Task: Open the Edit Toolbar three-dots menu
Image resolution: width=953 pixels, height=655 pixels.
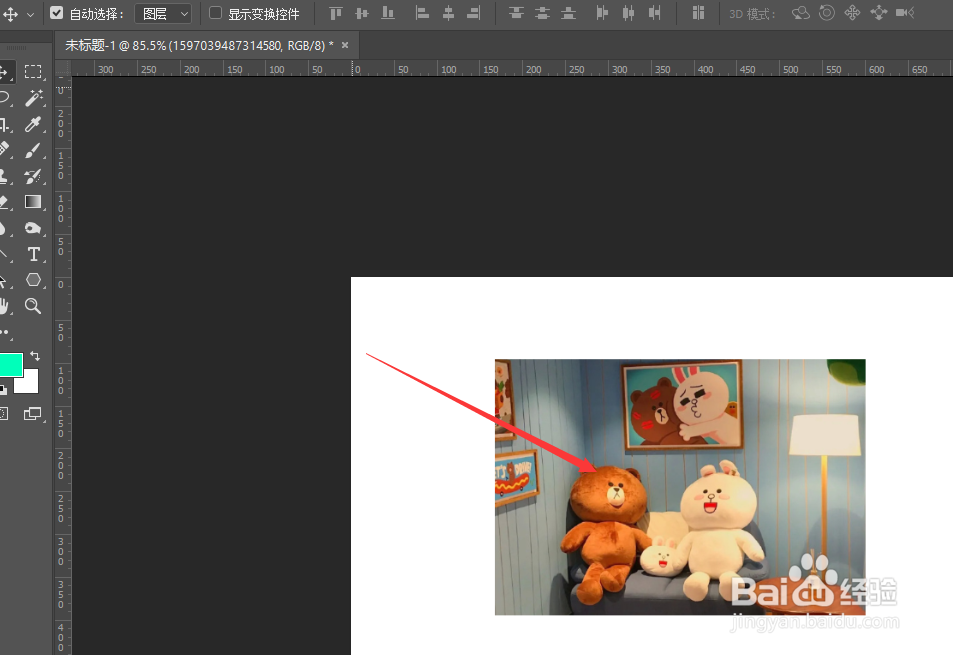Action: coord(5,332)
